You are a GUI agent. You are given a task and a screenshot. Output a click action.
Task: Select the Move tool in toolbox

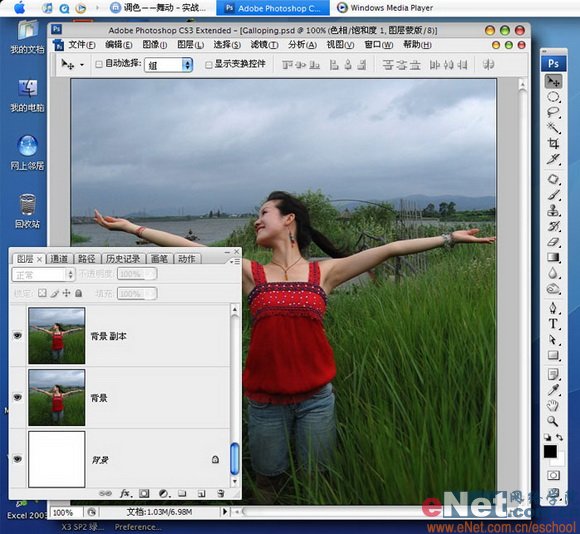tap(553, 81)
